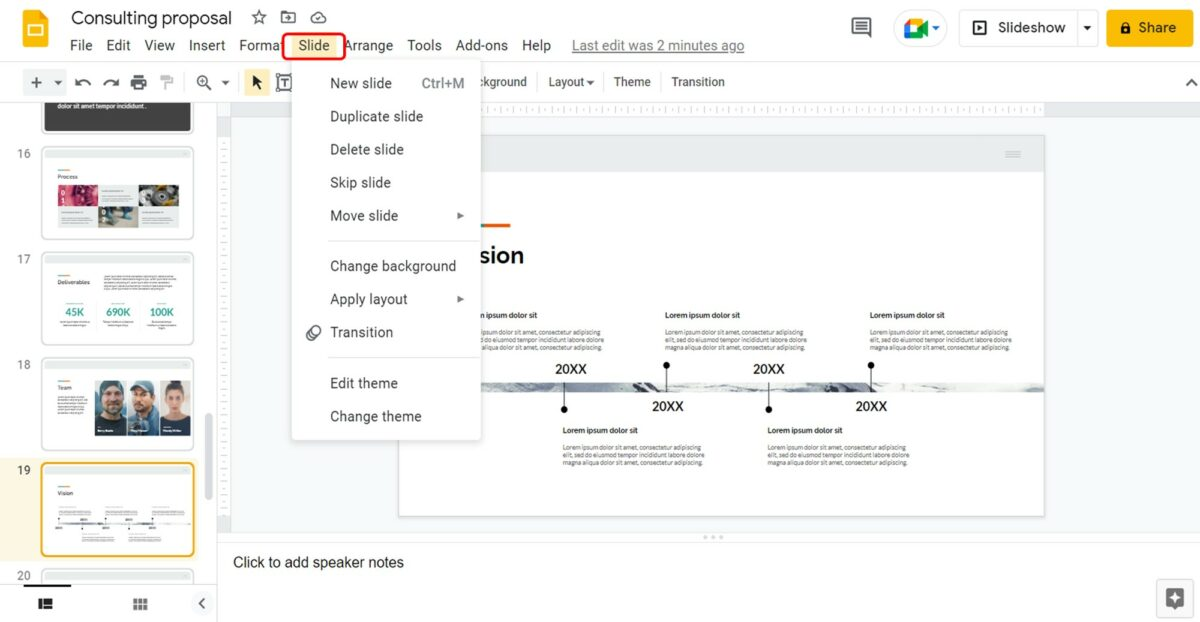
Task: Click the undo arrow icon
Action: [x=83, y=82]
